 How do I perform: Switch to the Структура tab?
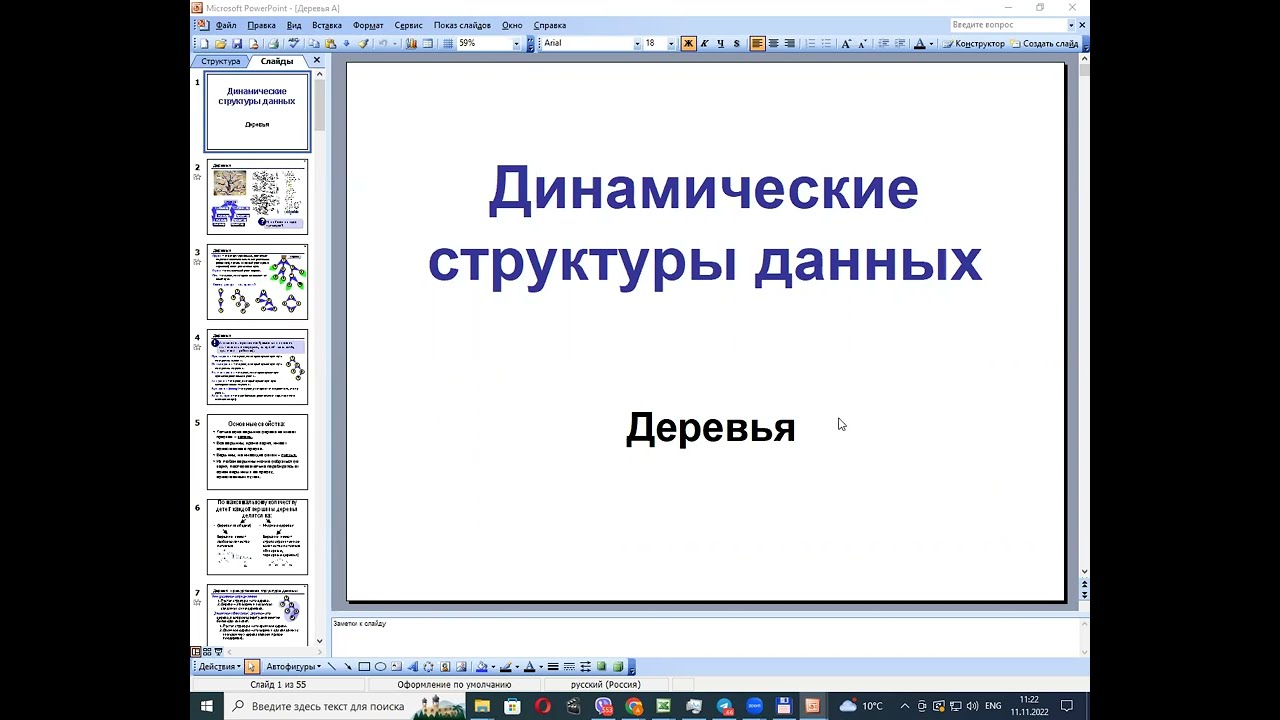coord(220,61)
